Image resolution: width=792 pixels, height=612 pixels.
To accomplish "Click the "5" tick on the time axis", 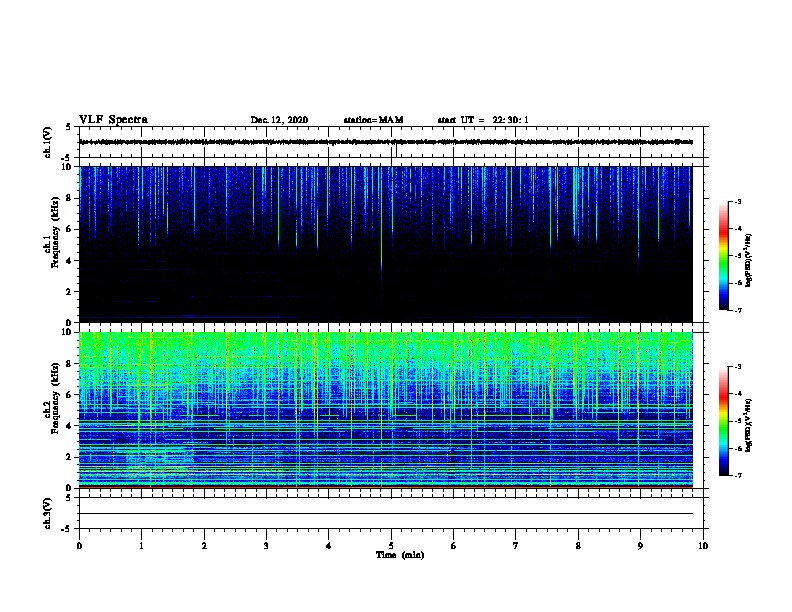I will [391, 545].
